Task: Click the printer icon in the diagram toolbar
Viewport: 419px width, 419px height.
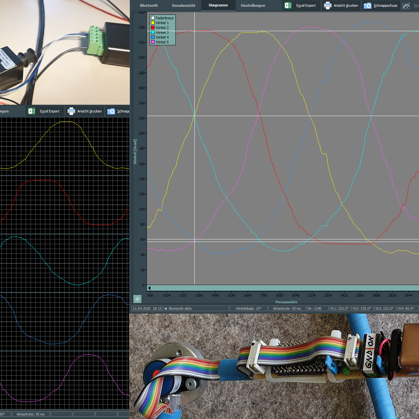Action: [x=328, y=5]
